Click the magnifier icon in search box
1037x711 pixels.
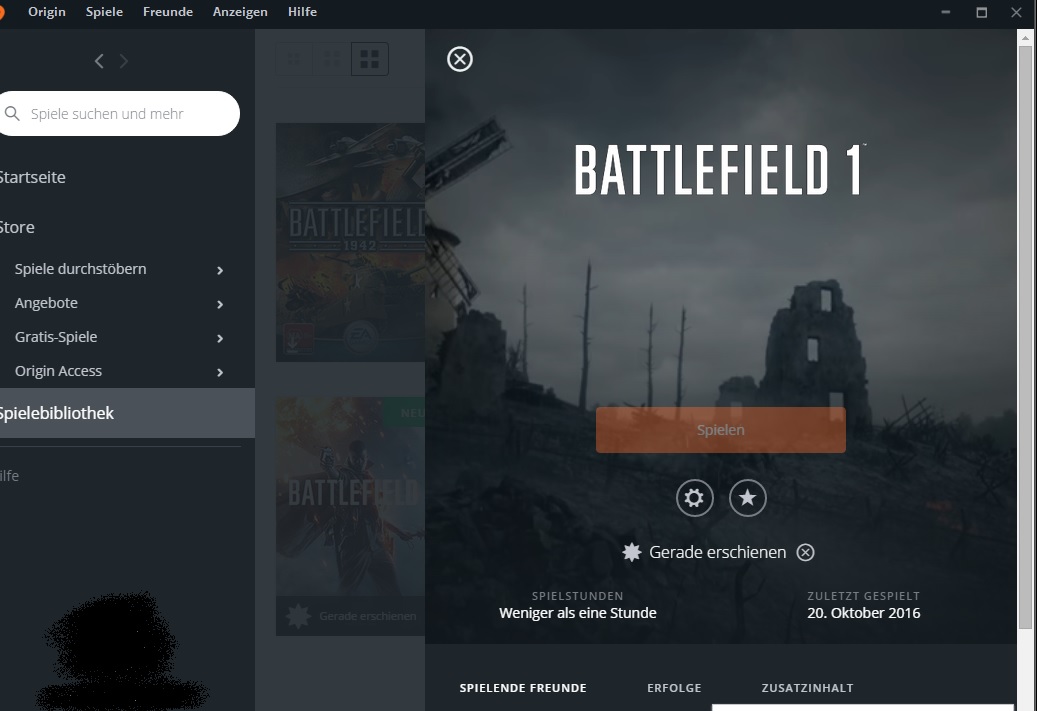12,114
